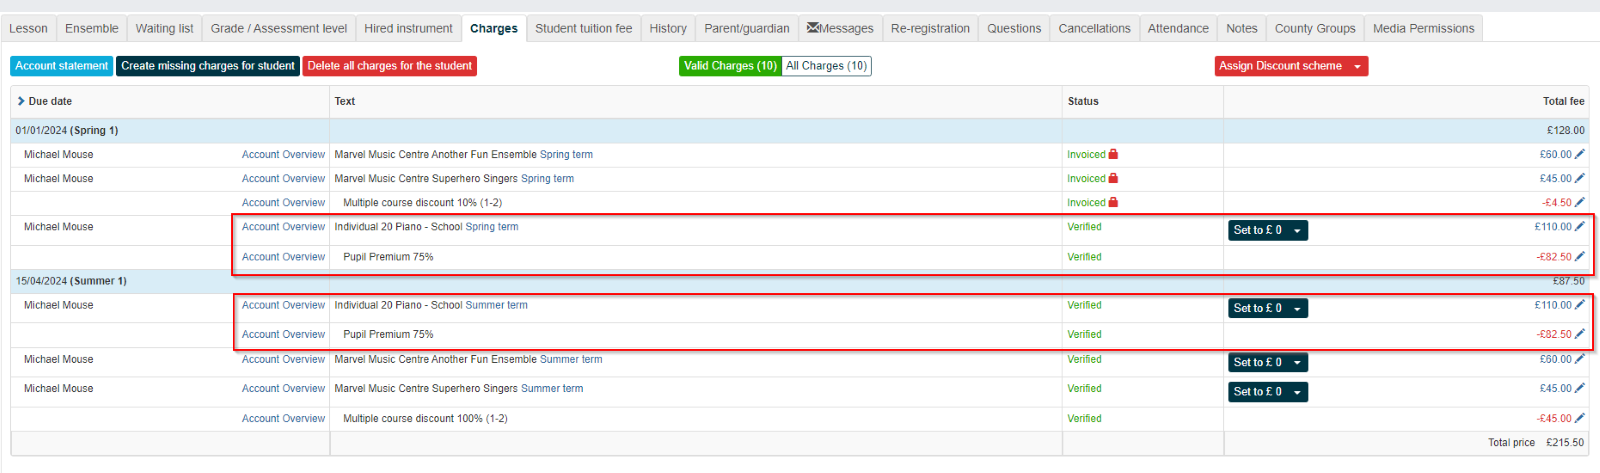The image size is (1600, 473).
Task: Open the Spring term link for Individual 20 Piano
Action: (492, 227)
